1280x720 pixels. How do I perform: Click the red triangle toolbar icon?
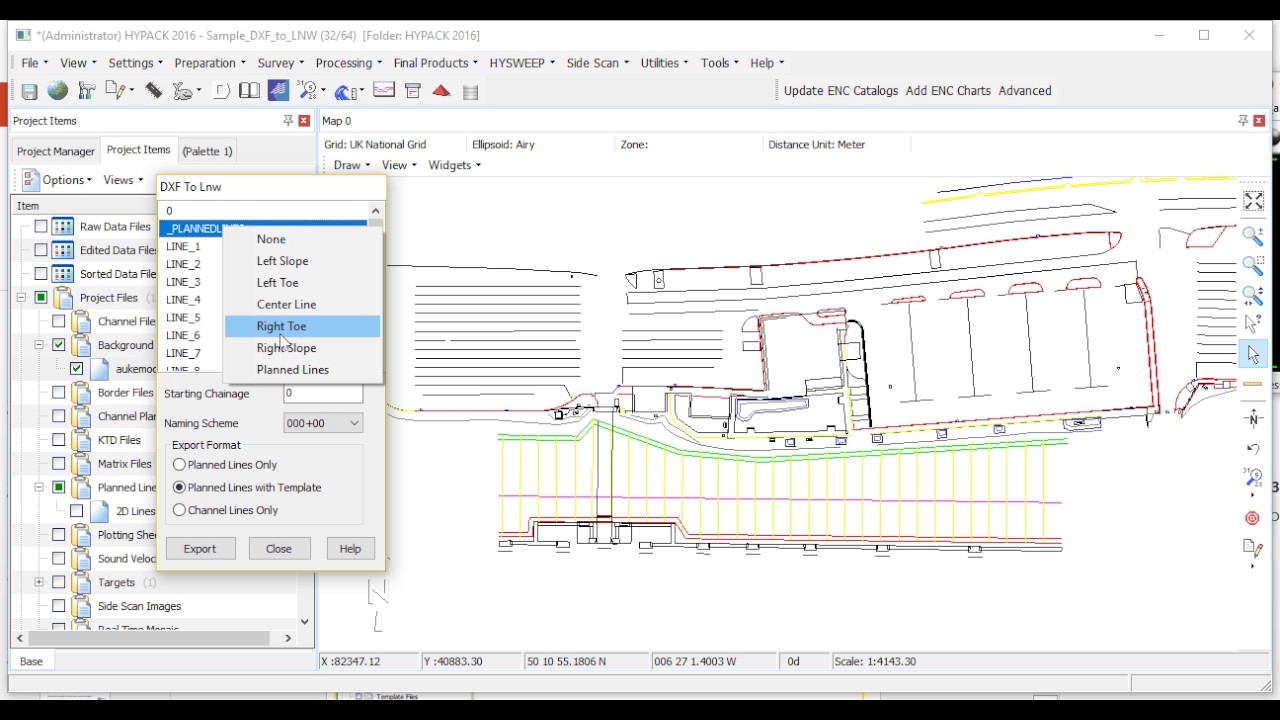441,91
